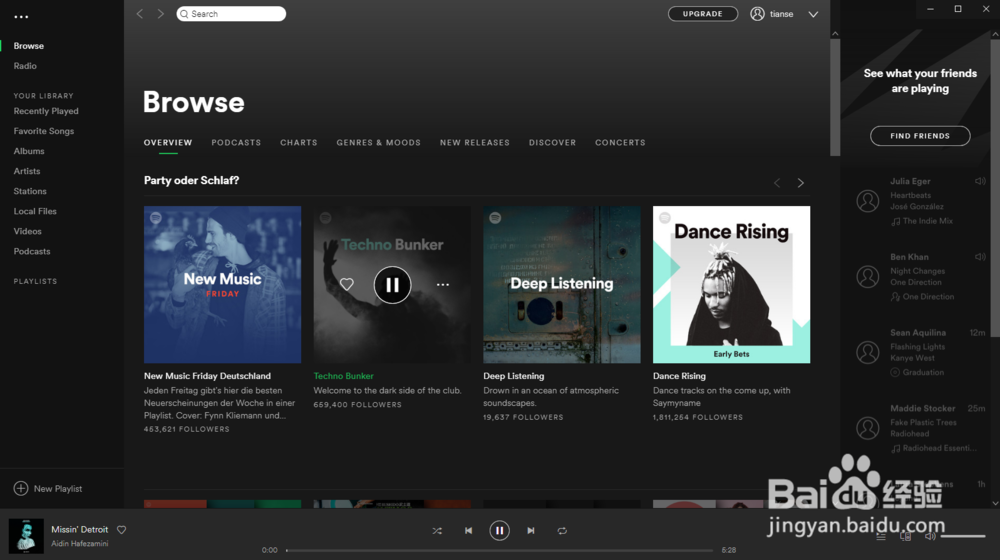This screenshot has width=1000, height=560.
Task: Open The Indie Mix in friend feed
Action: pos(927,221)
